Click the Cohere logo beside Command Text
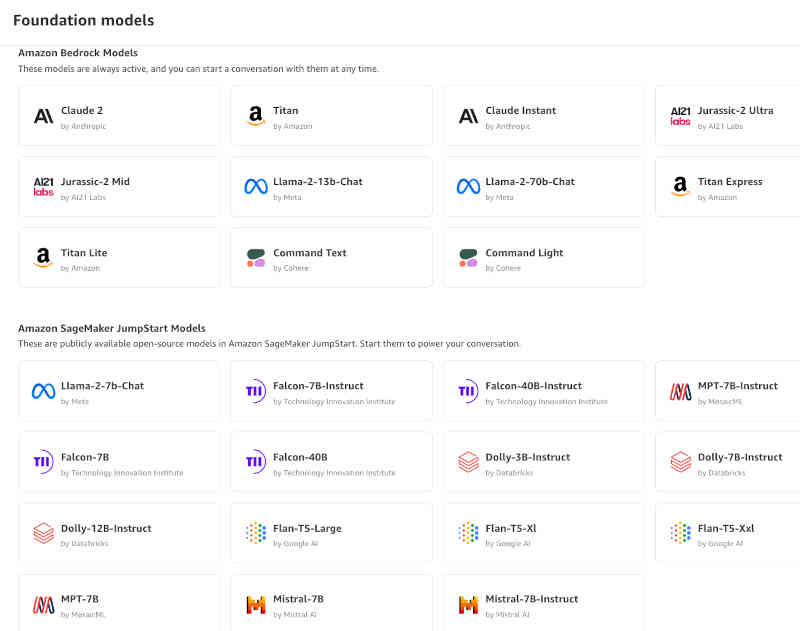 point(256,258)
